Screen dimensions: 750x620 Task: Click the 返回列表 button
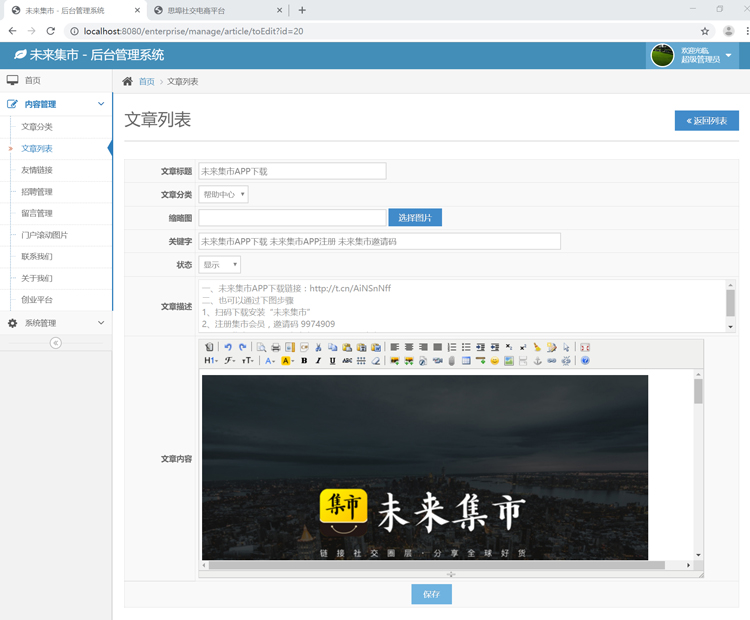click(706, 121)
